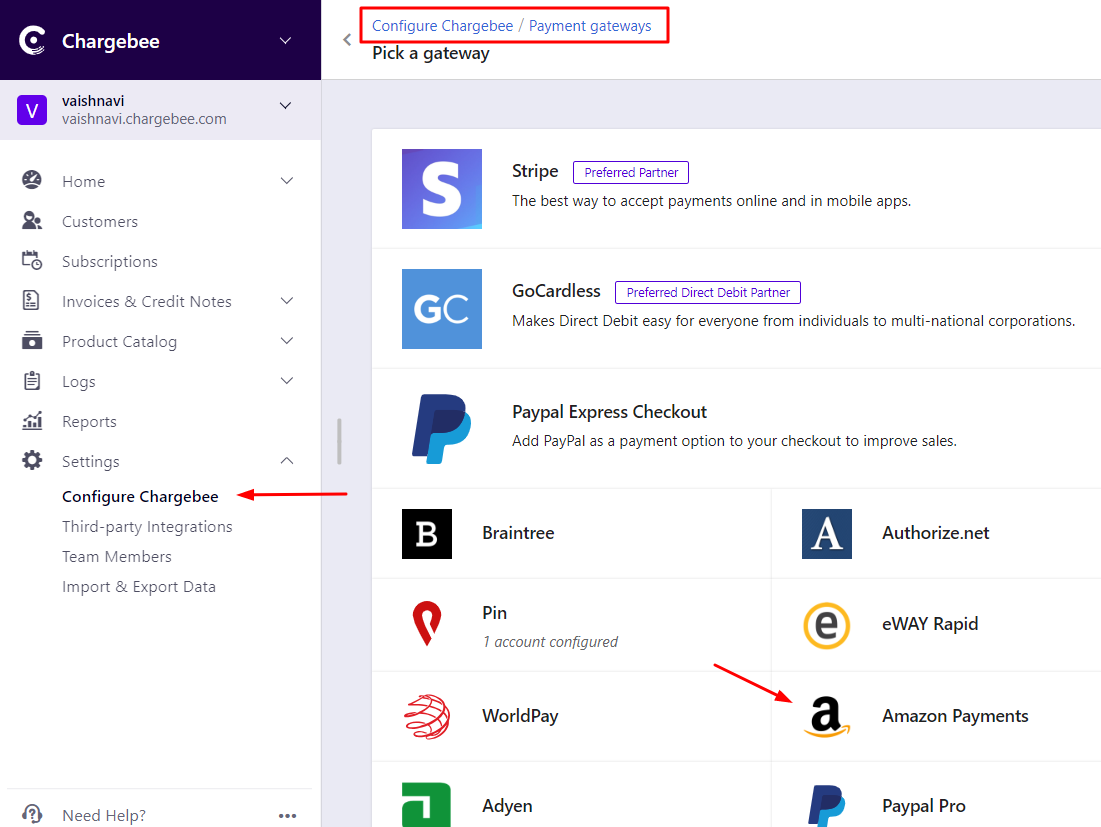Open the more options dots near Need Help
Image resolution: width=1101 pixels, height=827 pixels.
[x=288, y=815]
